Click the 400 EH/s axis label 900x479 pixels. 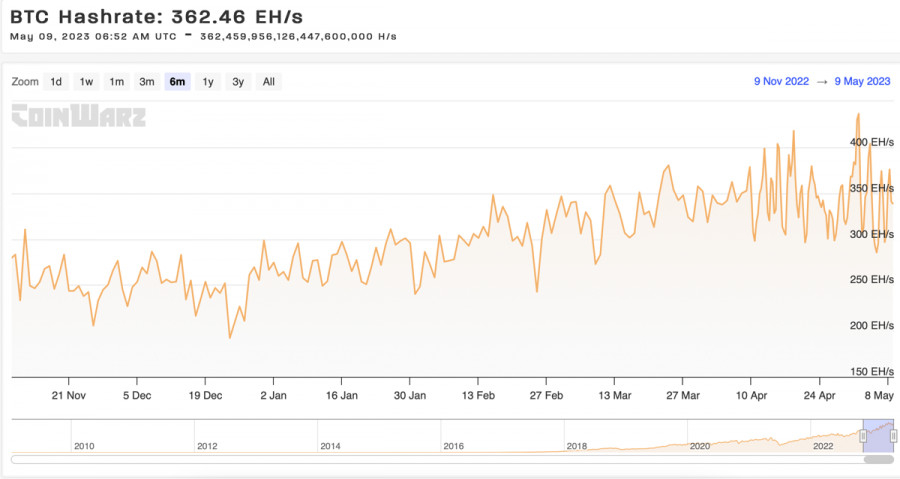[x=872, y=142]
